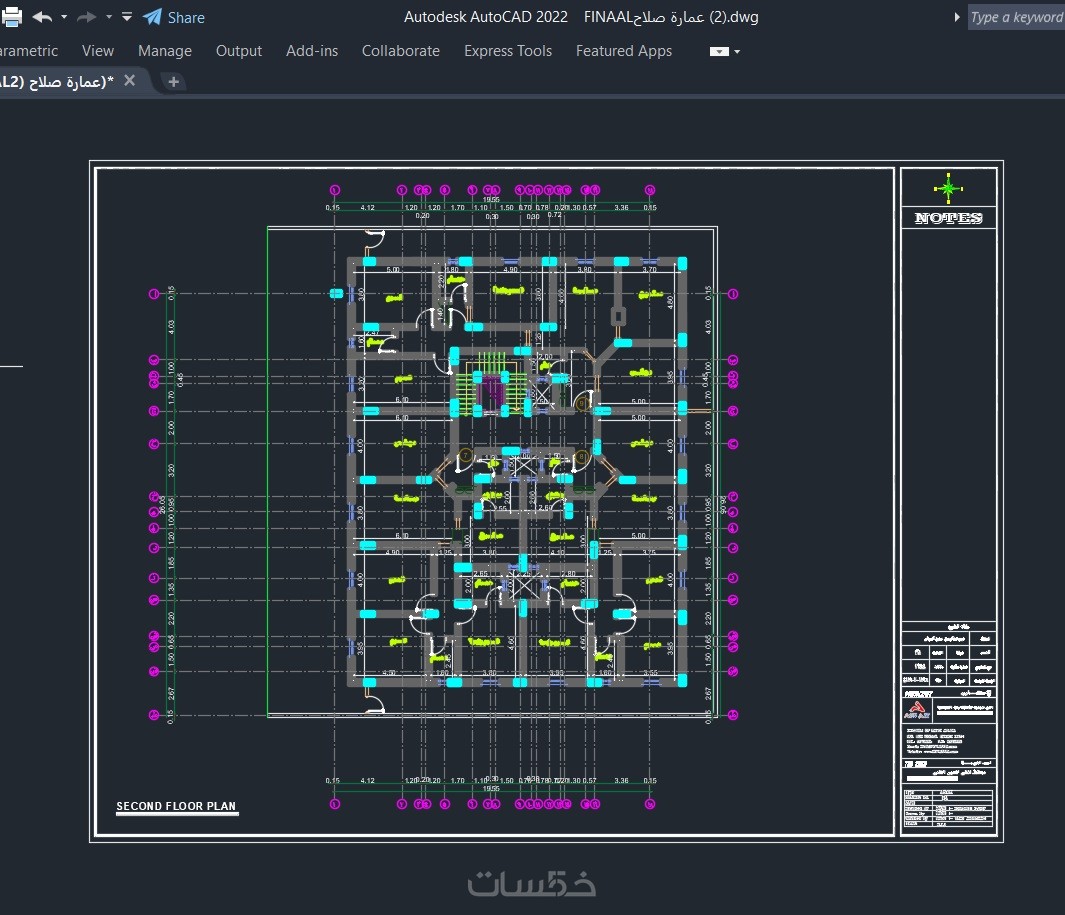This screenshot has height=915, width=1065.
Task: Select the SECOND FLOOR PLAN title text
Action: point(176,806)
